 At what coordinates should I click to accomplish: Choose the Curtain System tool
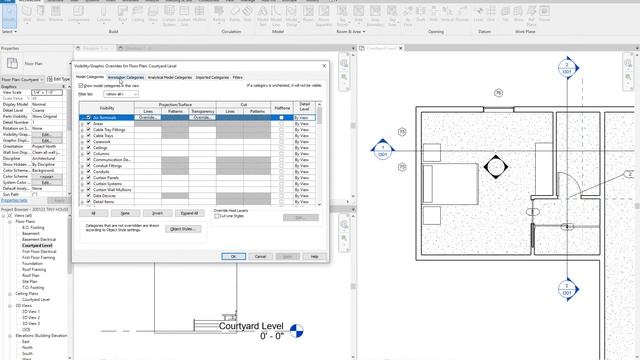pyautogui.click(x=169, y=15)
